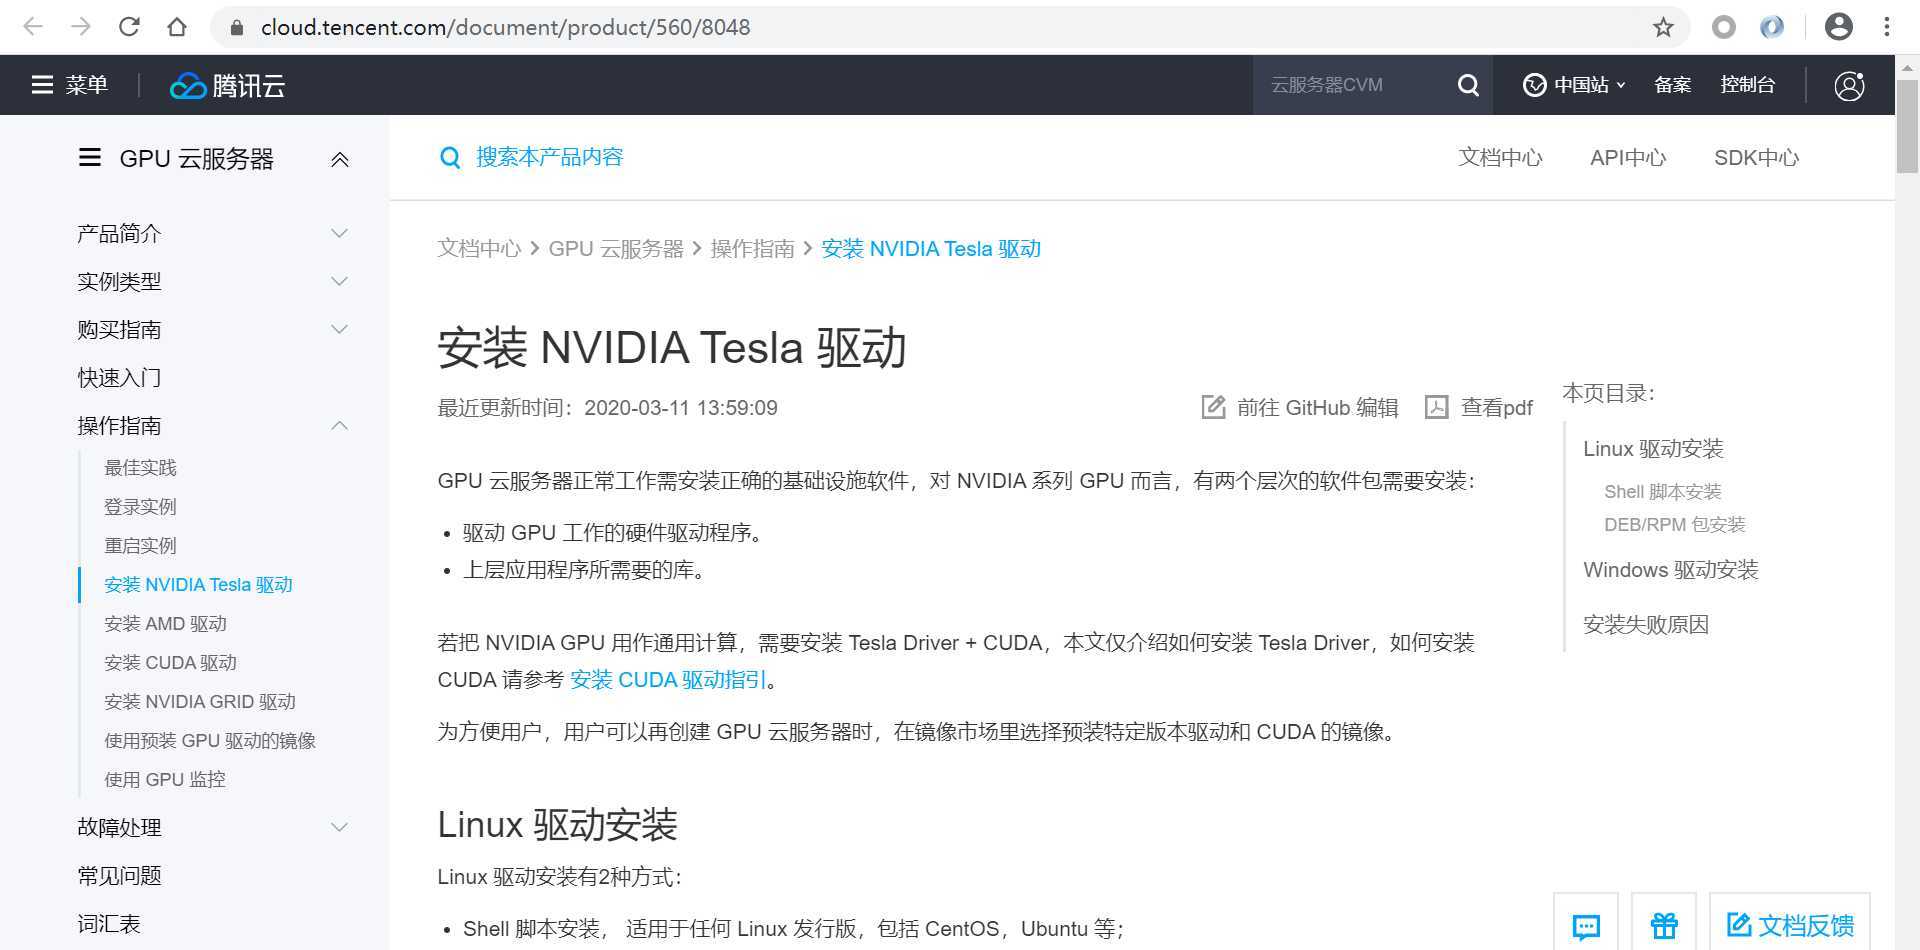
Task: Click the 腾讯云 logo
Action: (x=227, y=86)
